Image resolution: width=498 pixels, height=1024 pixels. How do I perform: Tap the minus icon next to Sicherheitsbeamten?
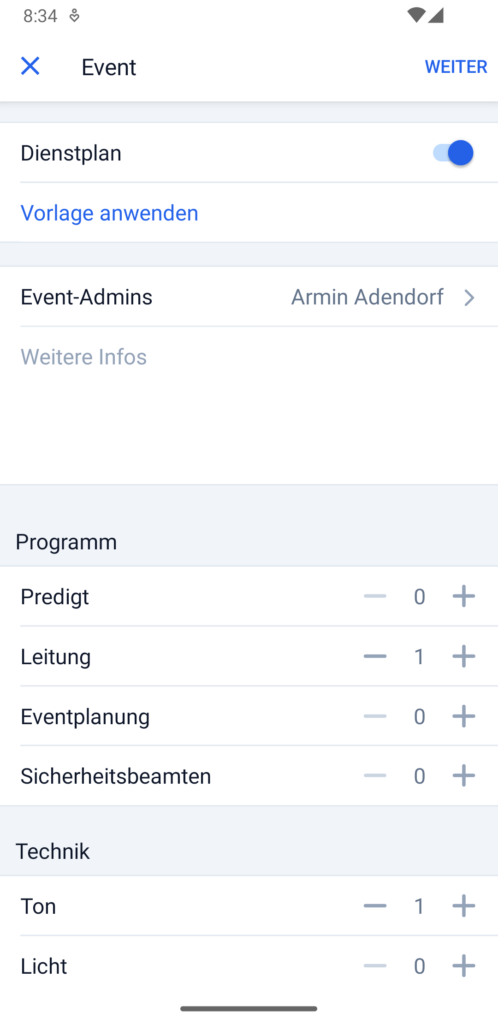point(375,776)
